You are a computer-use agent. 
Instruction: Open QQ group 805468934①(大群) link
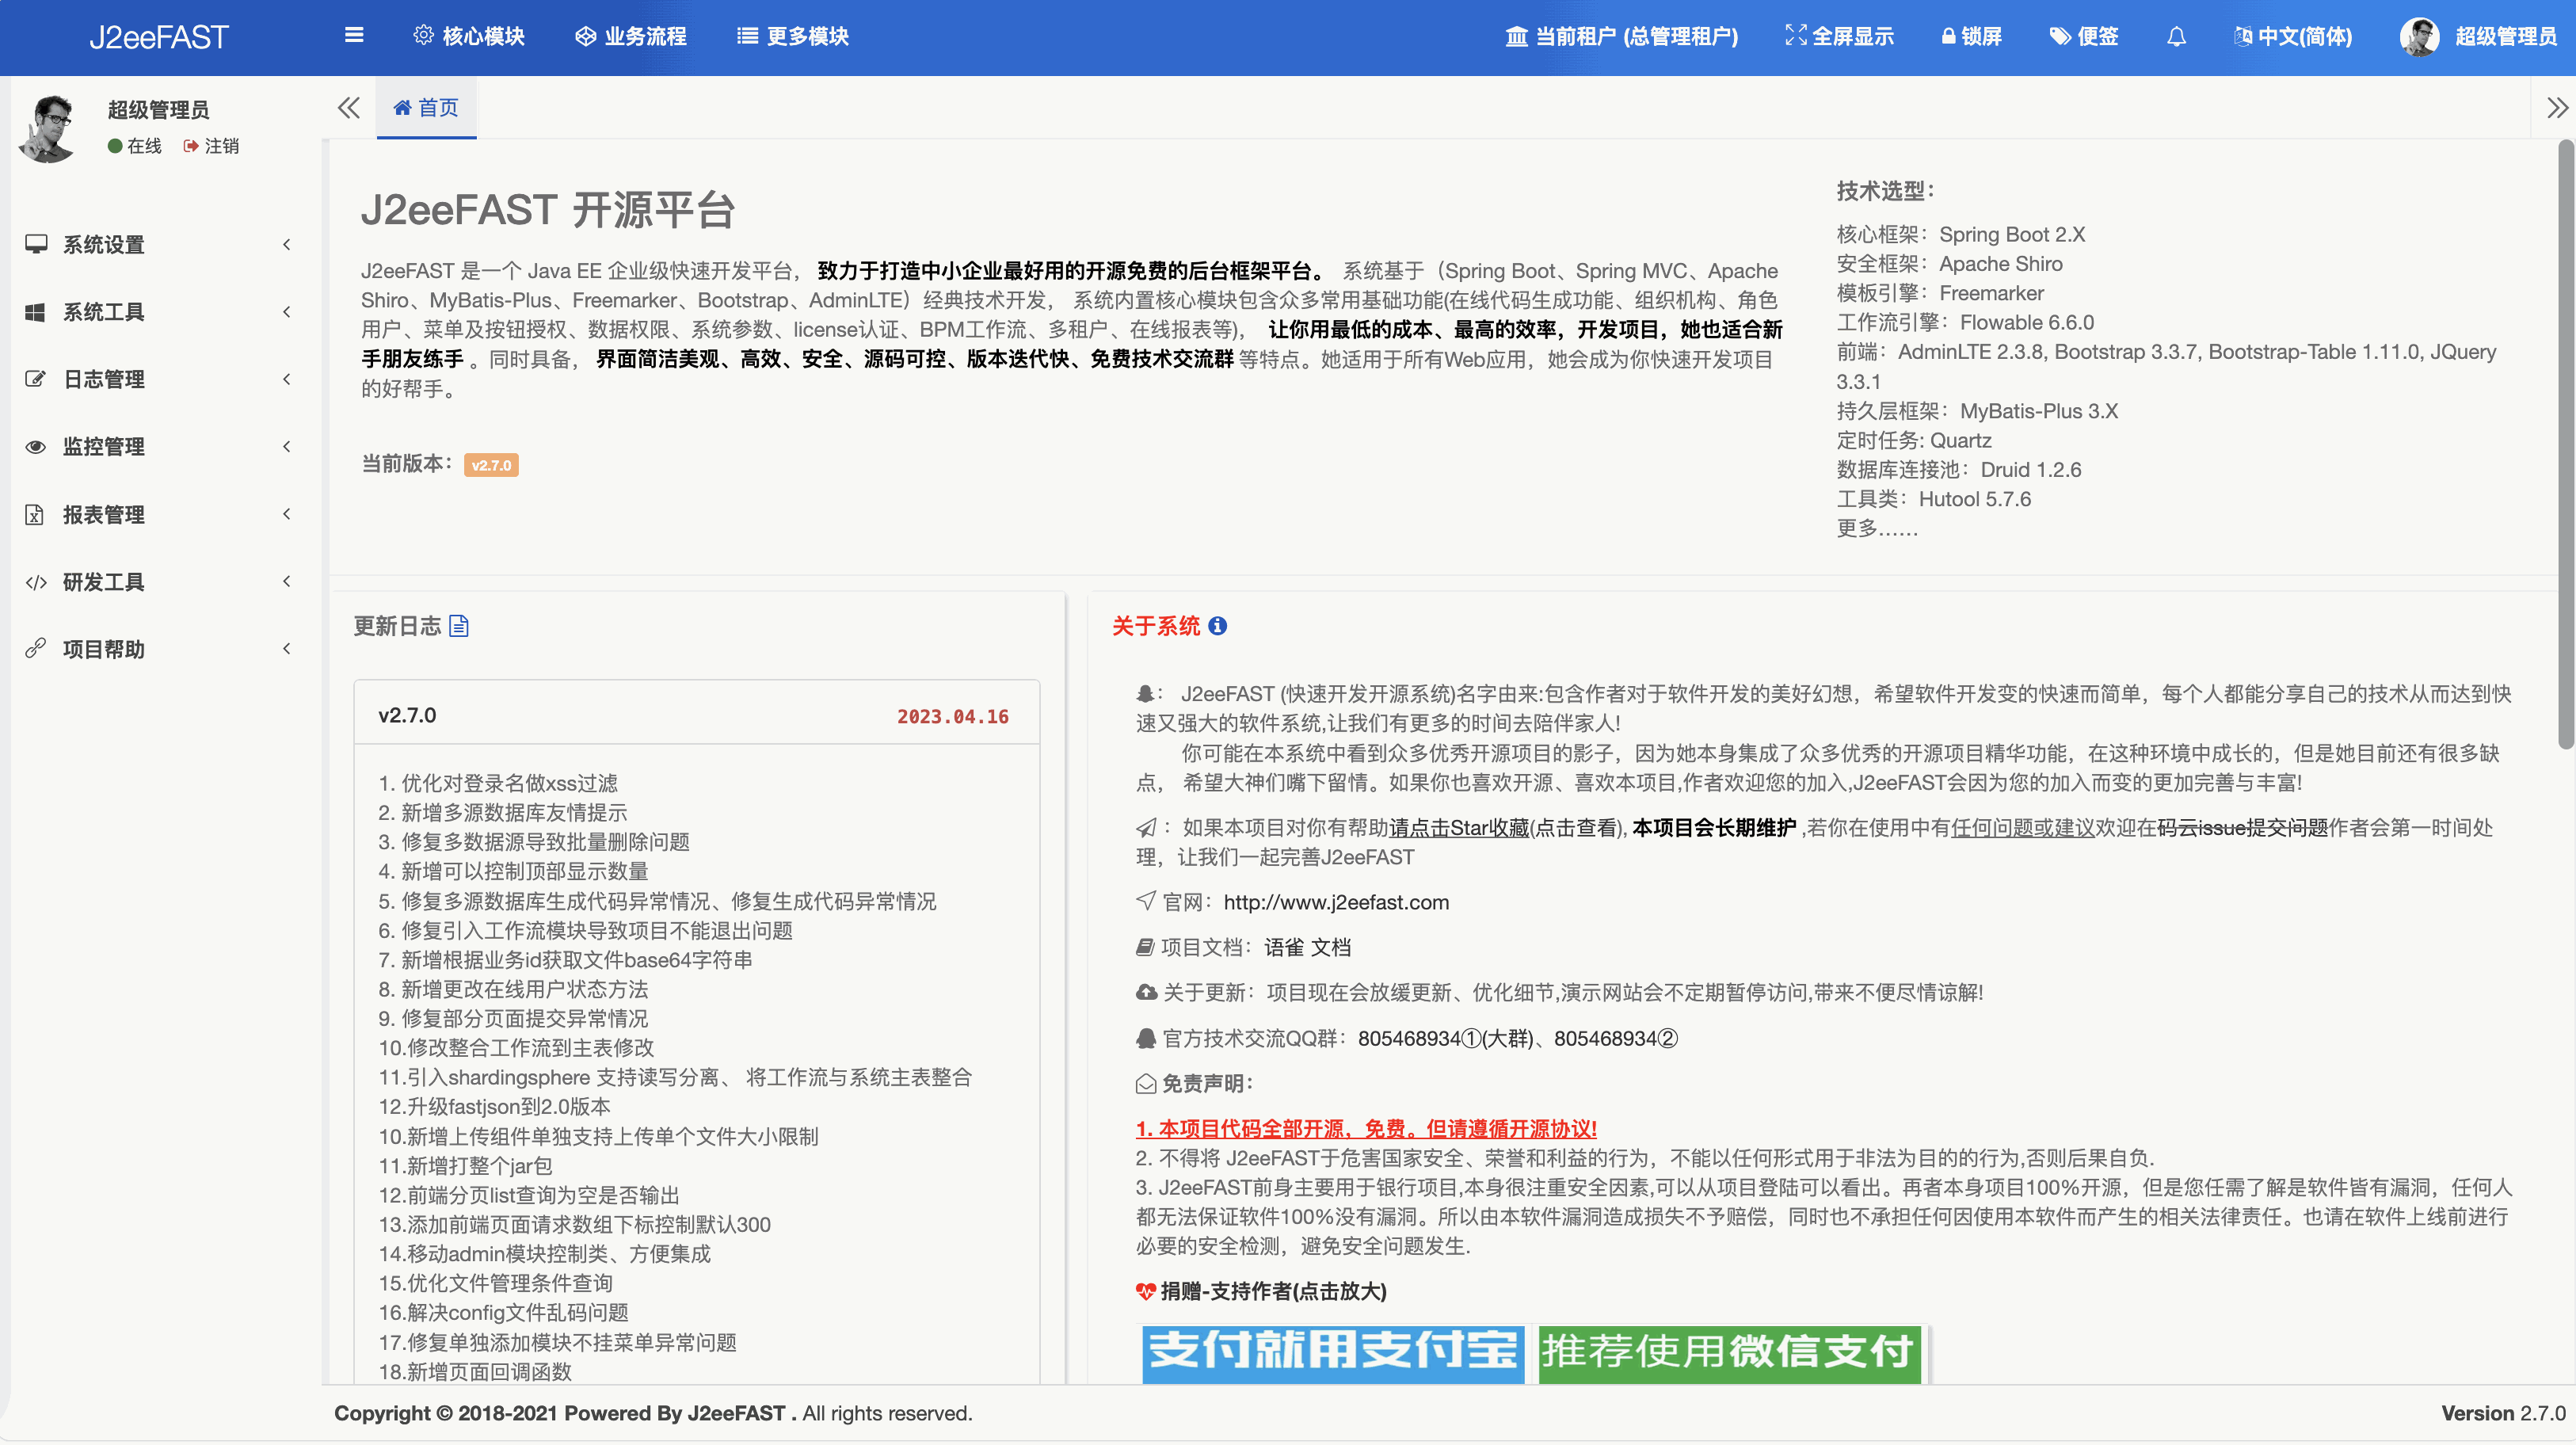(1445, 1039)
